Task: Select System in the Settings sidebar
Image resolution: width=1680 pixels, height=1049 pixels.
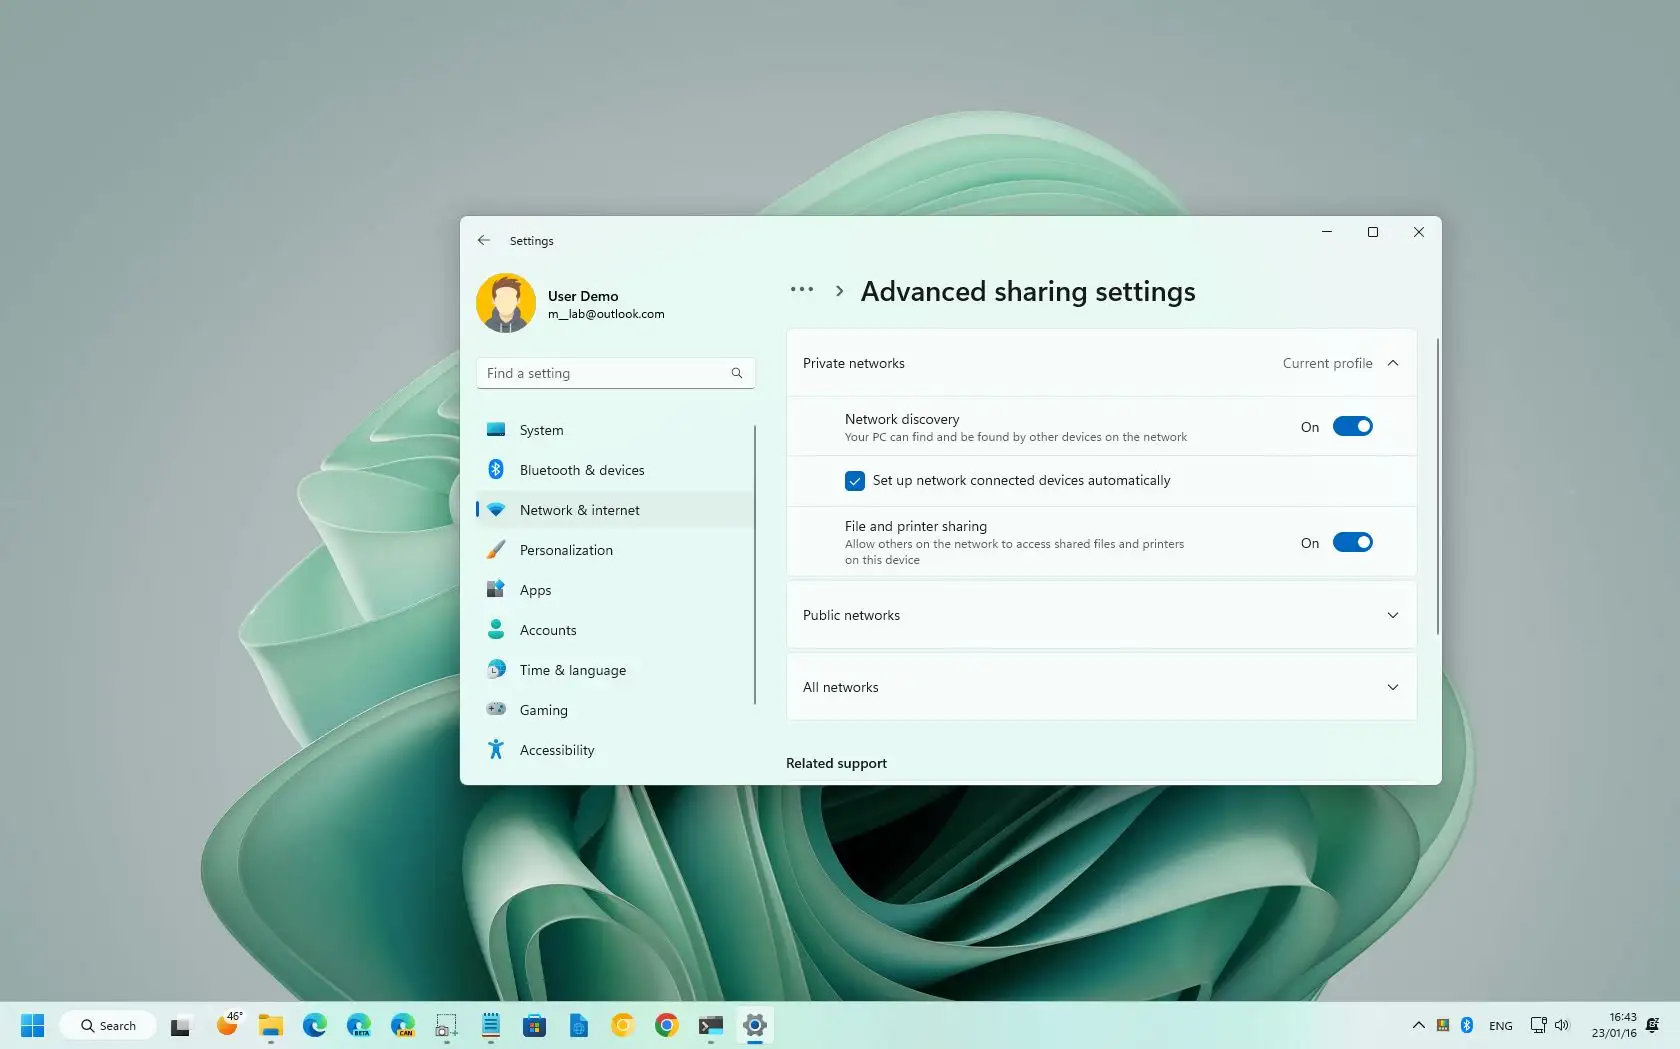Action: pyautogui.click(x=540, y=429)
